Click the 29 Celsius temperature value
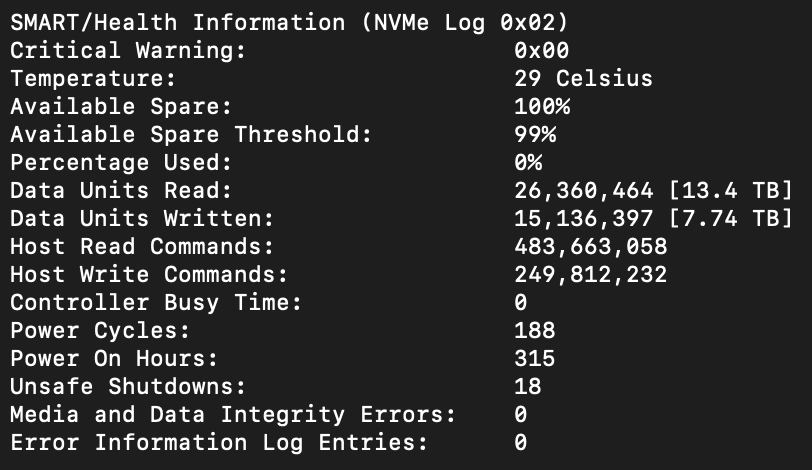812x470 pixels. coord(583,79)
